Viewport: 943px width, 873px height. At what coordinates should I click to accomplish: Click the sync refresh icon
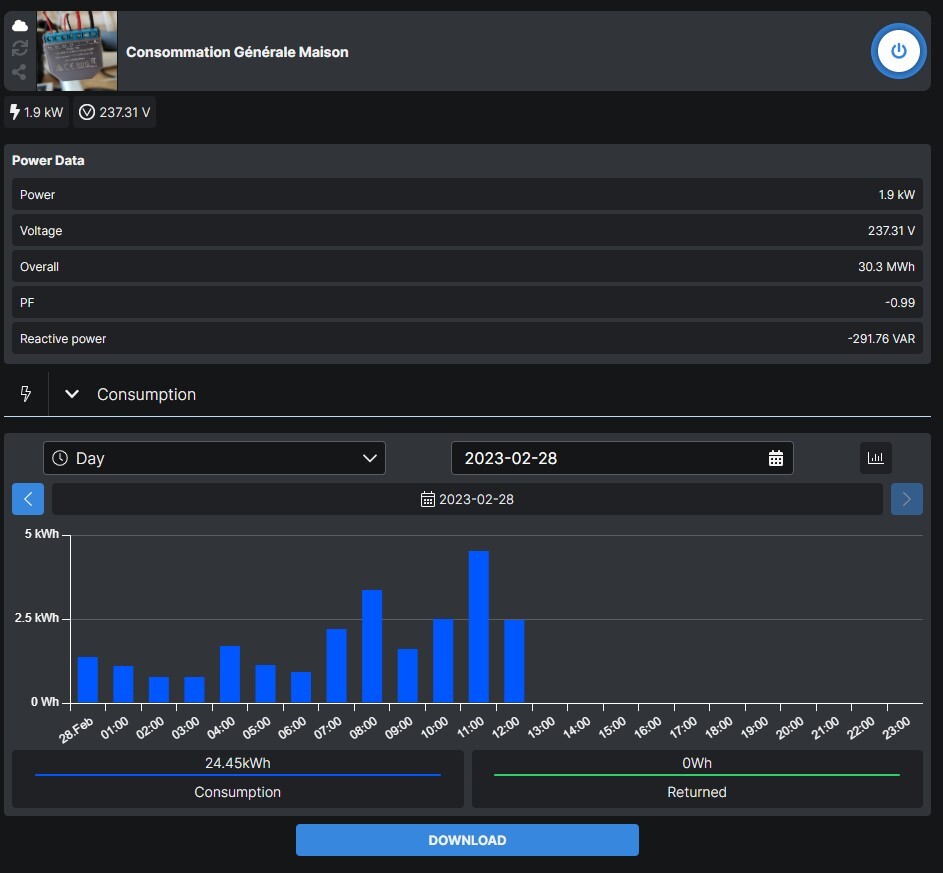tap(19, 48)
